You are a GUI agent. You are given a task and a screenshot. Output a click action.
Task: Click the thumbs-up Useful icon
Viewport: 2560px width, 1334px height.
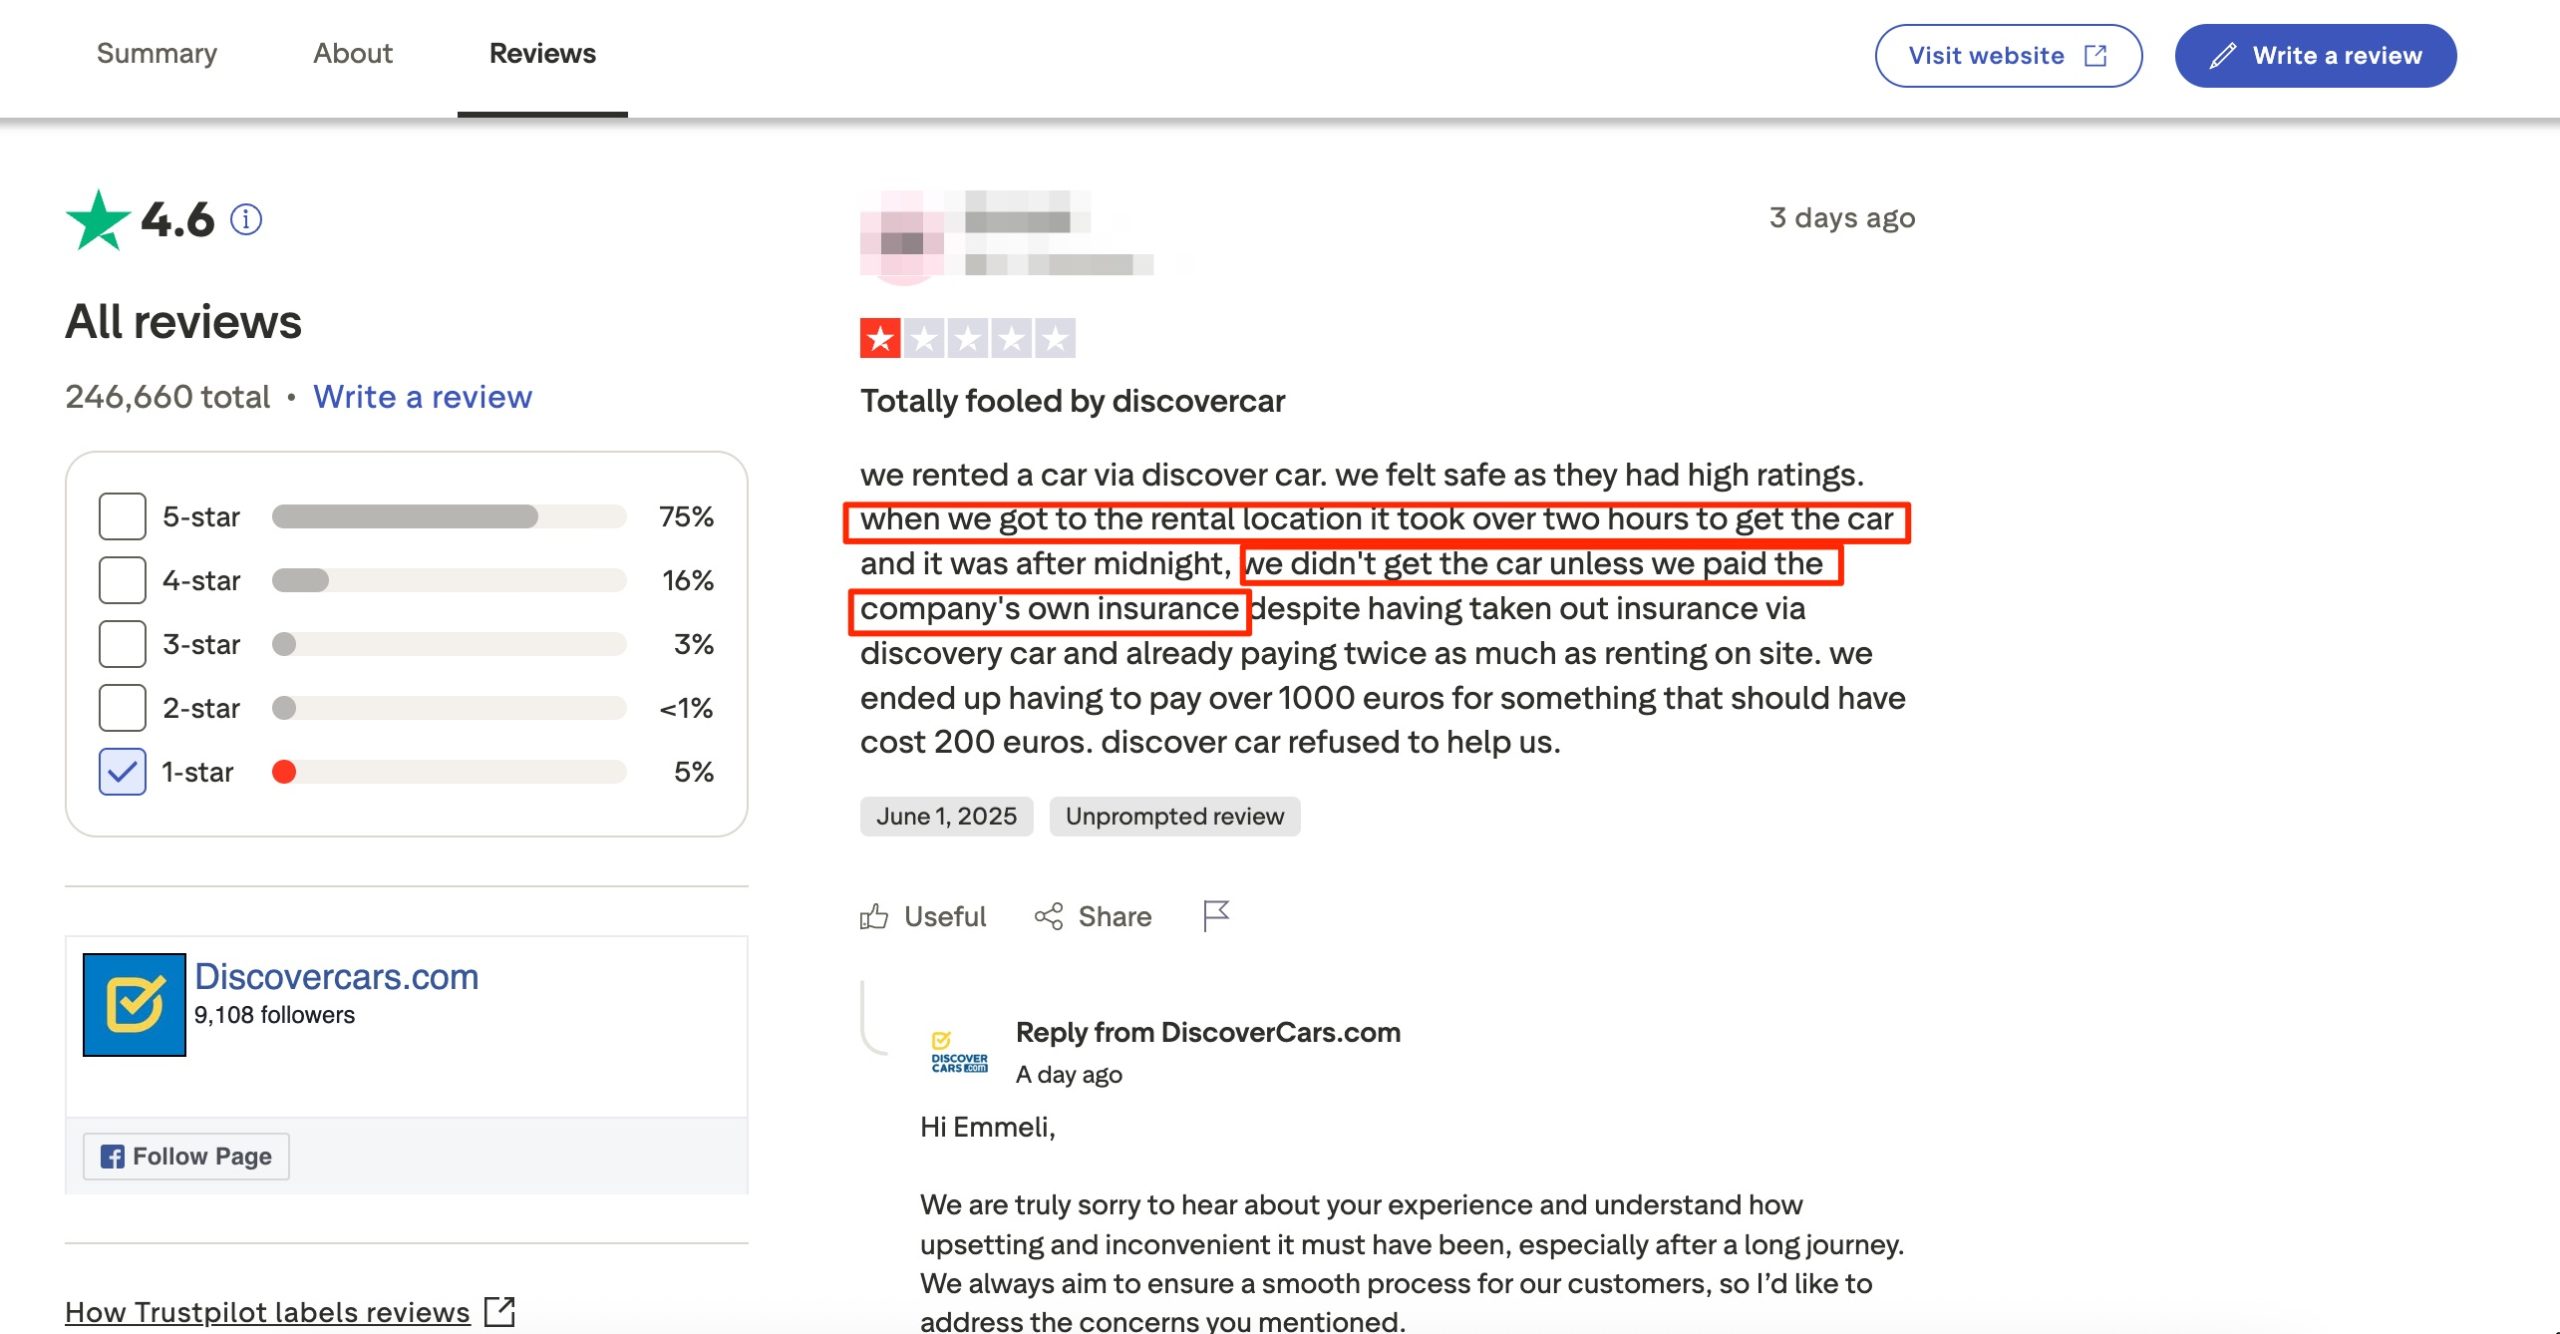click(x=874, y=916)
